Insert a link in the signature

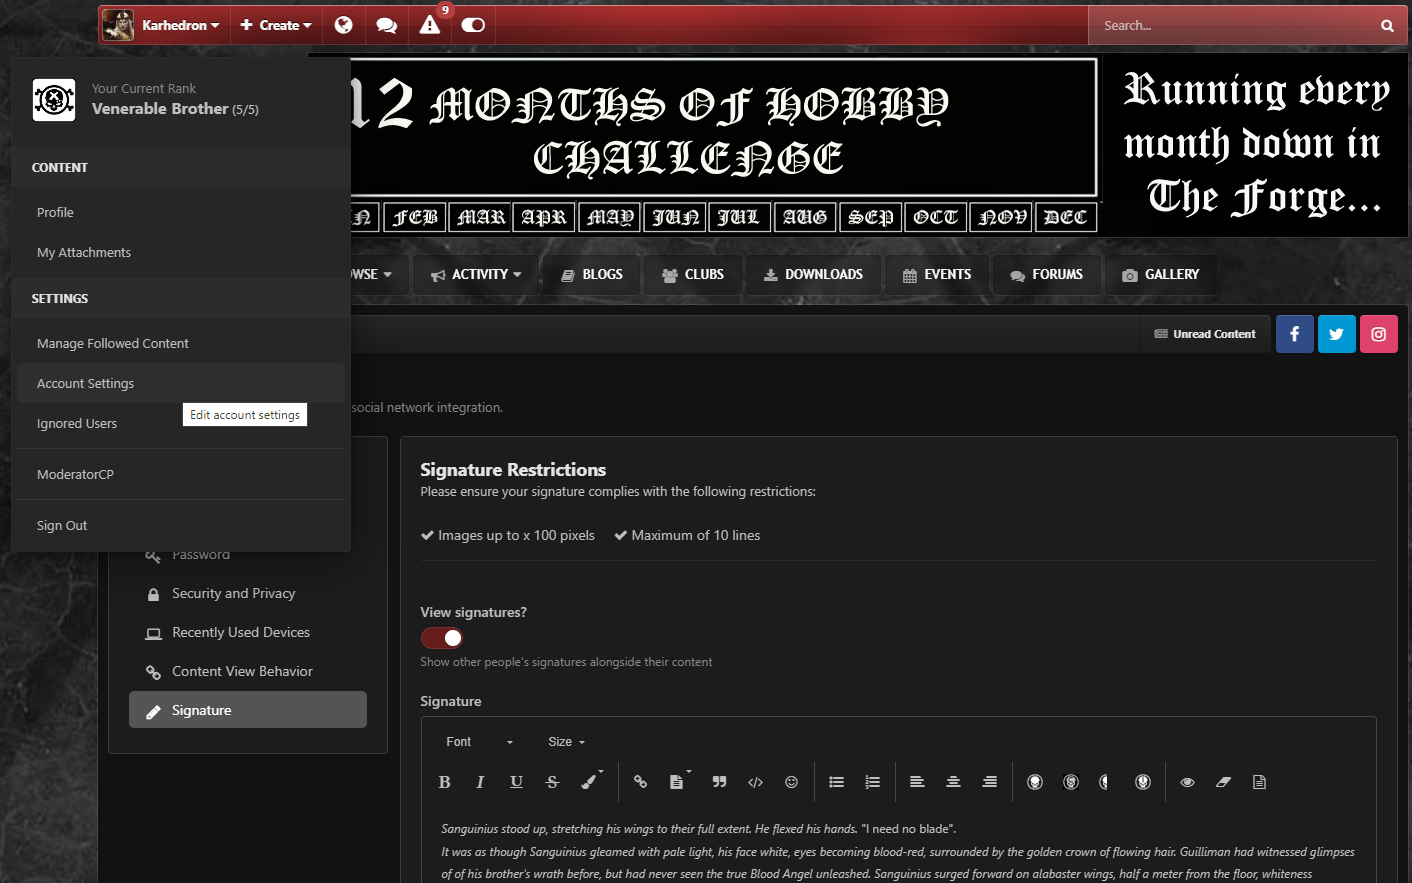click(640, 782)
